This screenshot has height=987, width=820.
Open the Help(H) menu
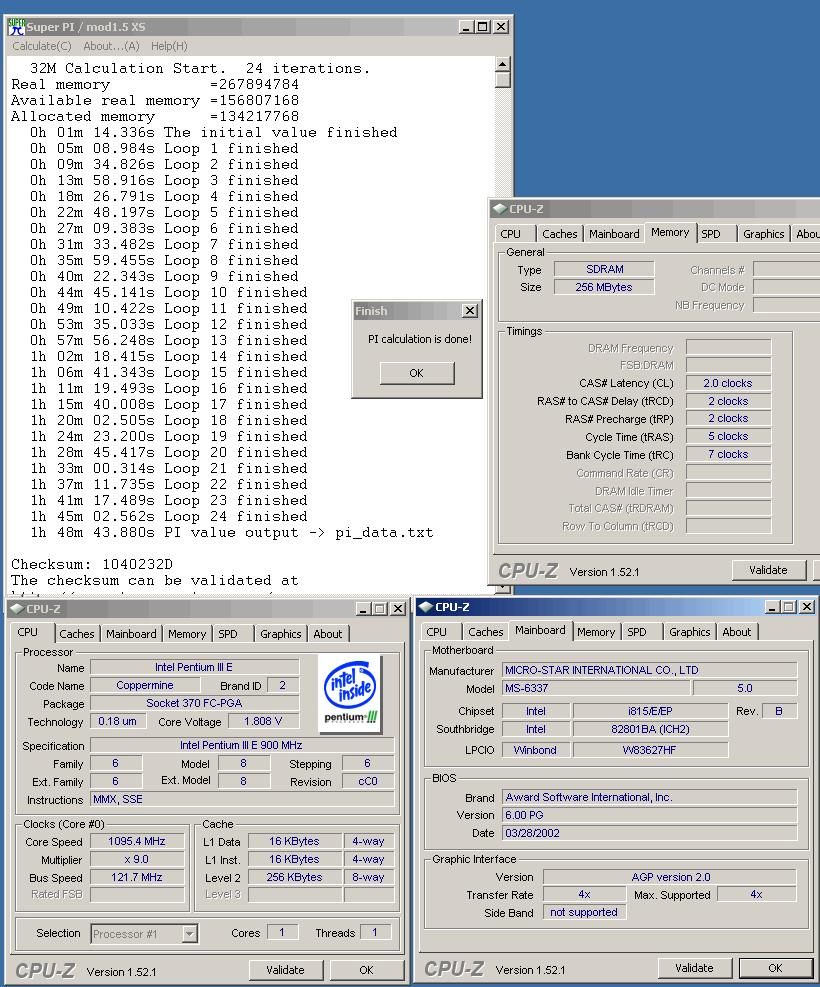click(169, 46)
